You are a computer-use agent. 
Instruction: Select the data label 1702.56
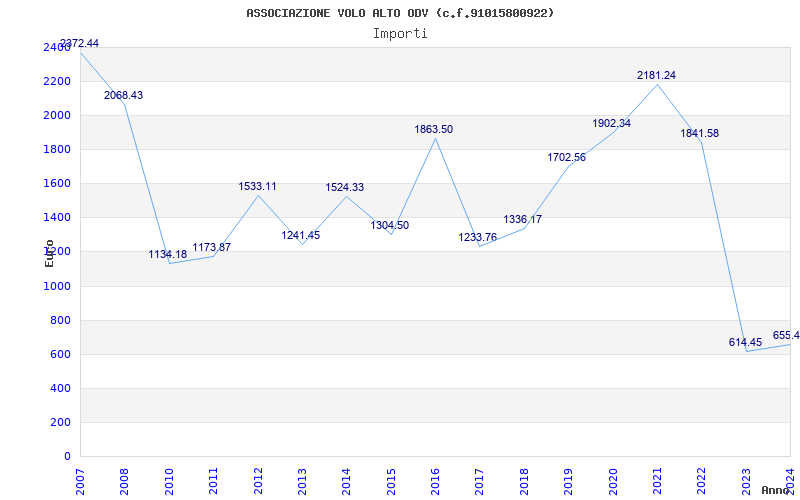point(567,157)
